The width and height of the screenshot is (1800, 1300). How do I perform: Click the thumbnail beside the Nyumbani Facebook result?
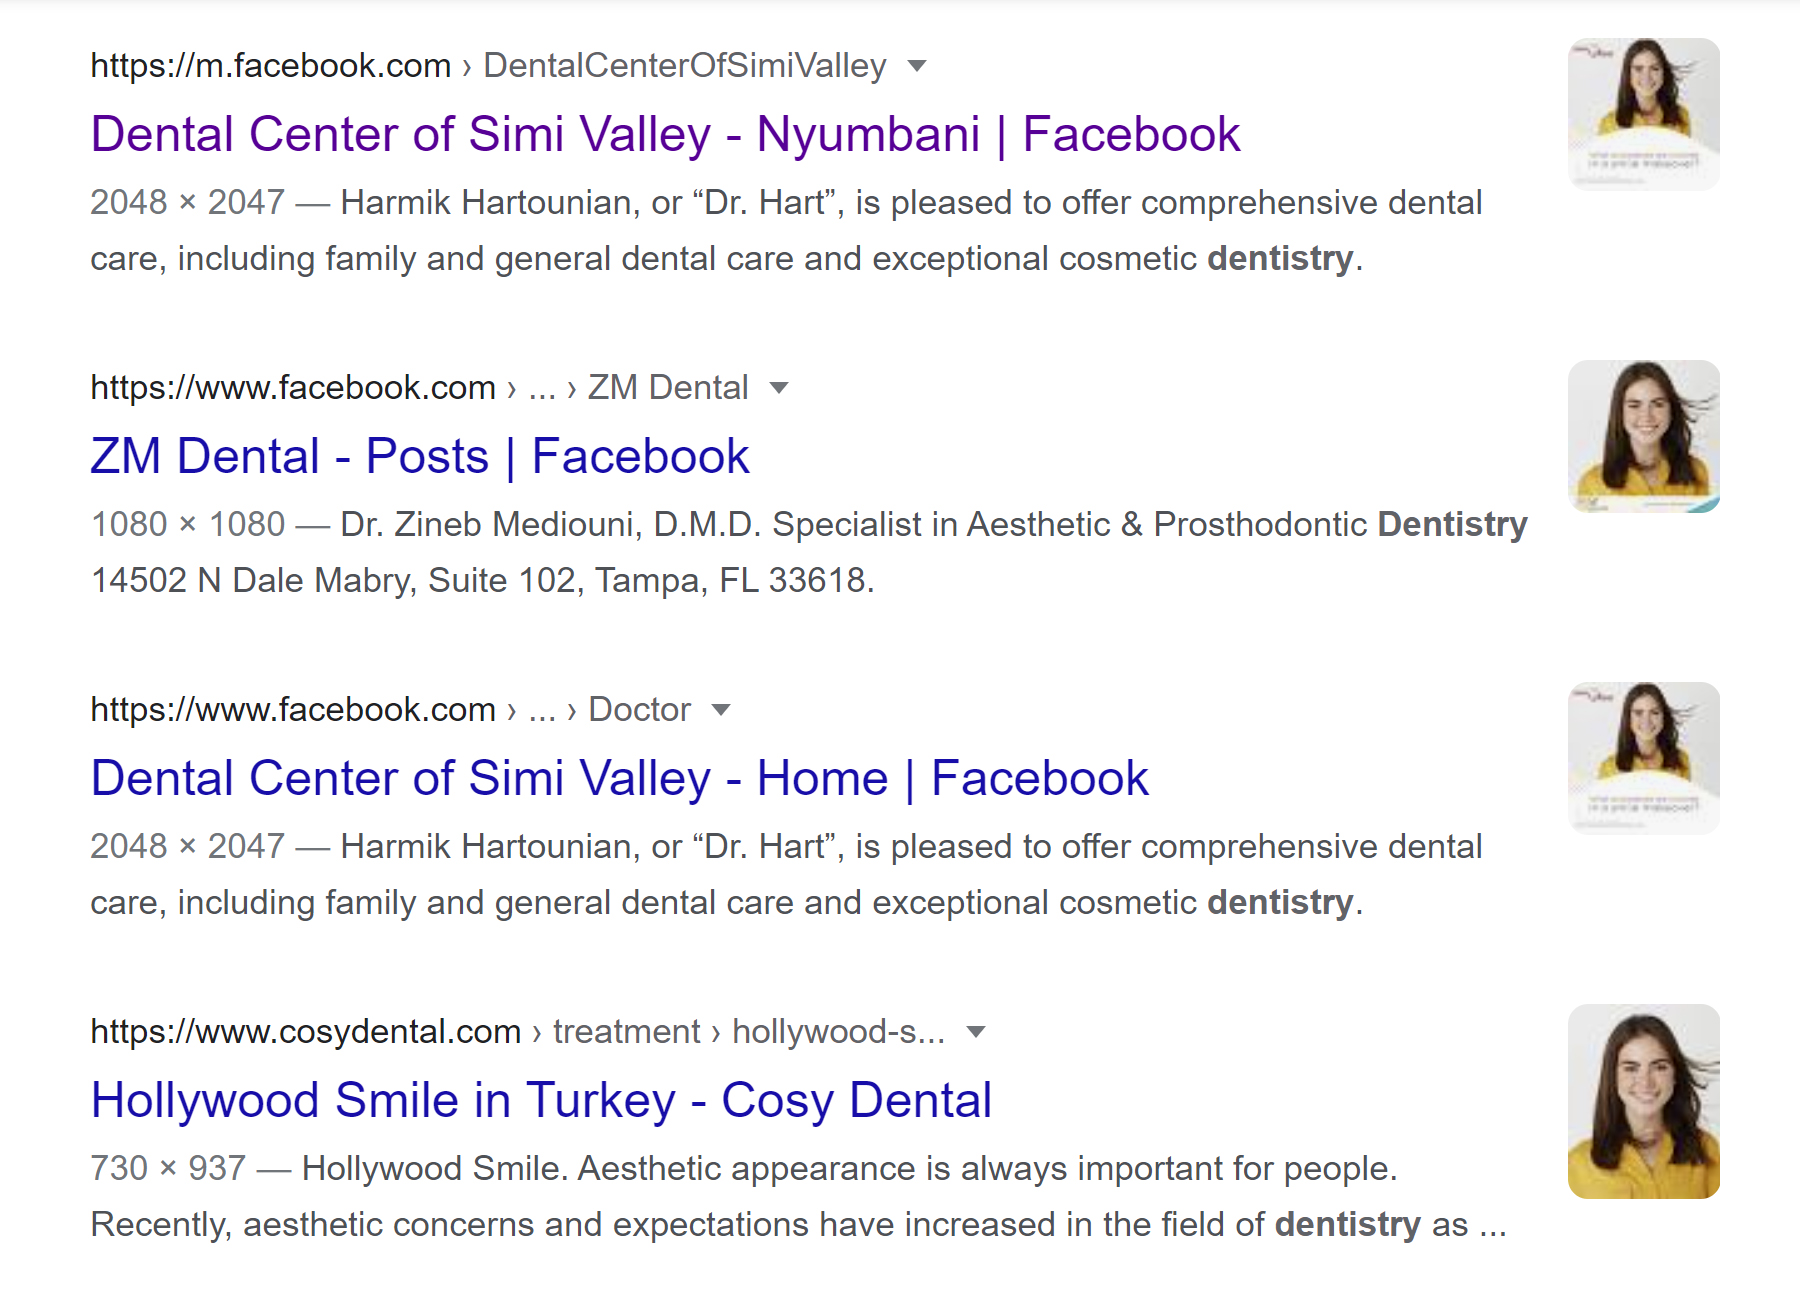tap(1643, 114)
